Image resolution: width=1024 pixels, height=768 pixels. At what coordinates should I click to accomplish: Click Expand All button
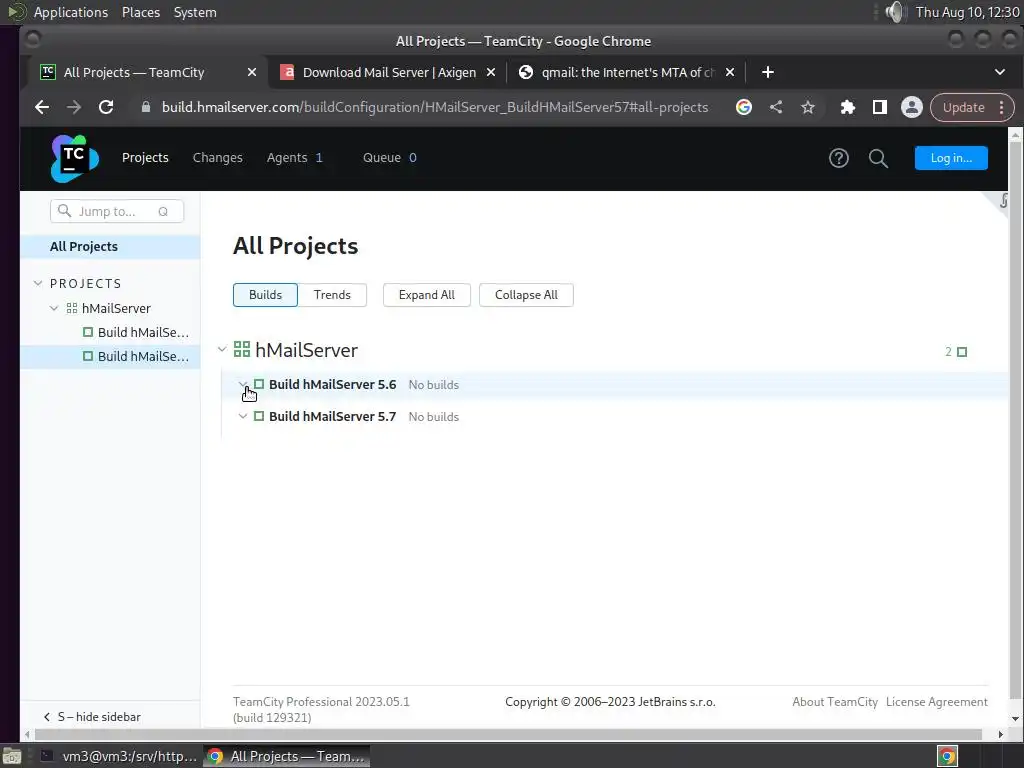pos(426,295)
